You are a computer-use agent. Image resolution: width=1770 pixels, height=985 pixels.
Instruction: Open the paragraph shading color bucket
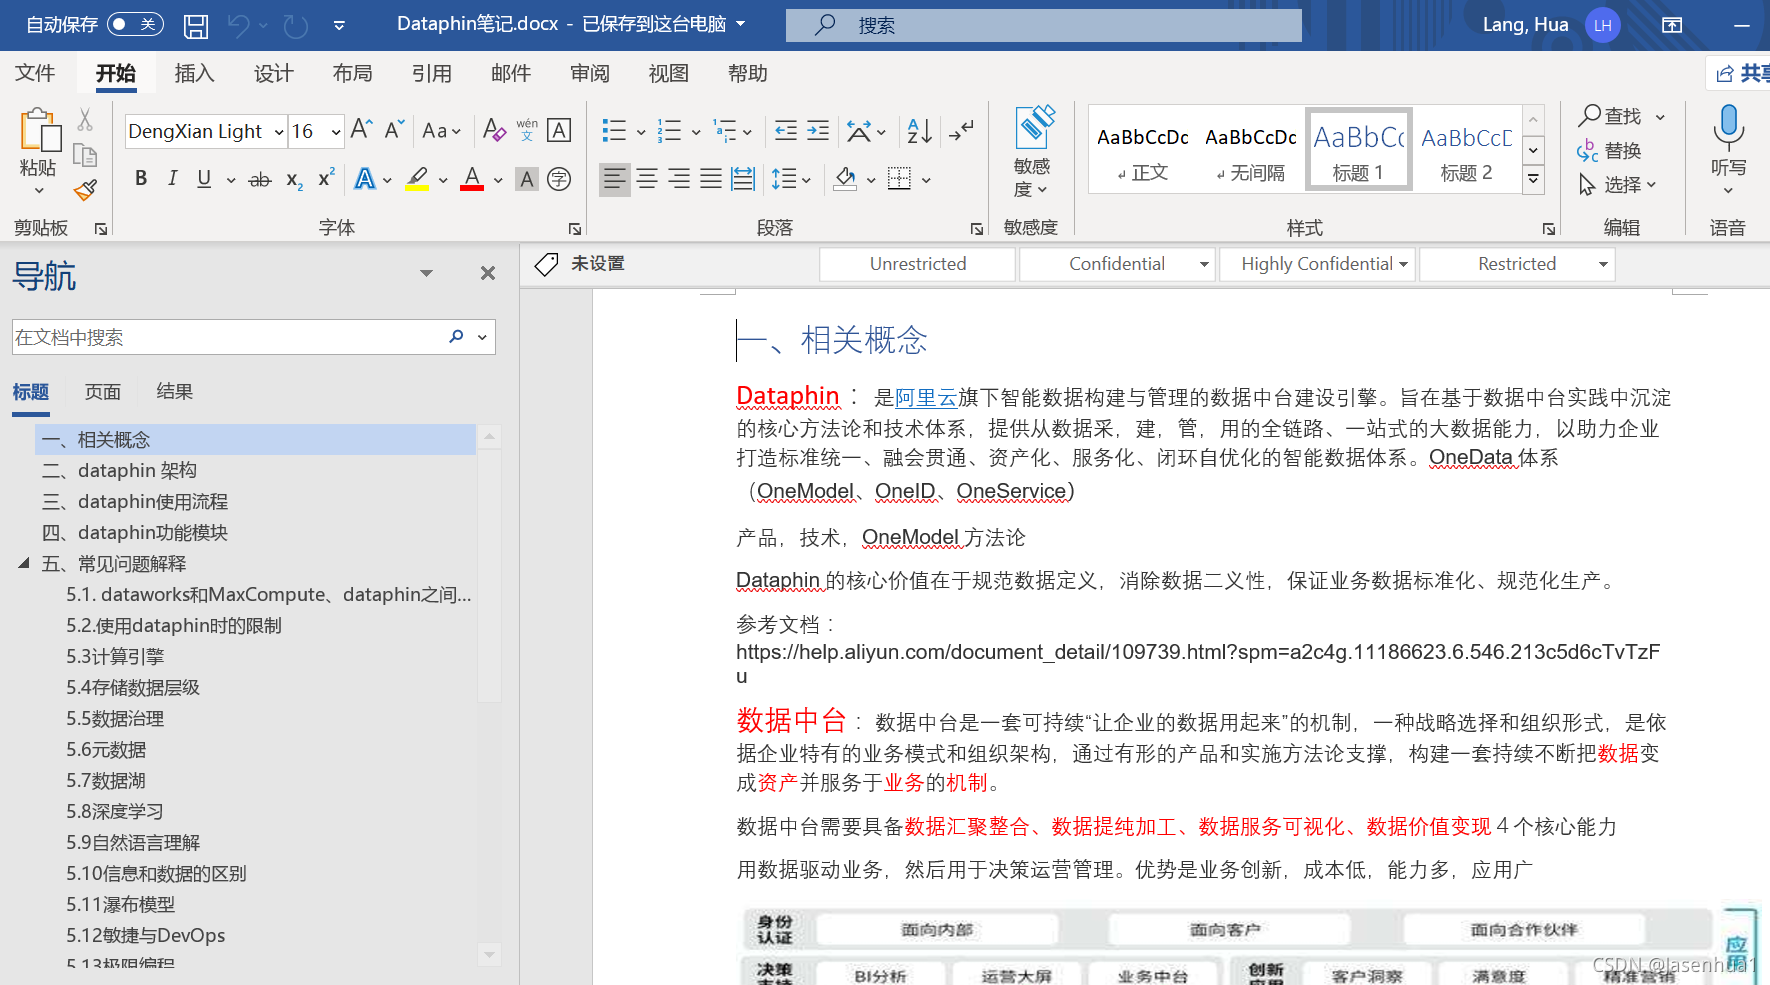(x=845, y=179)
